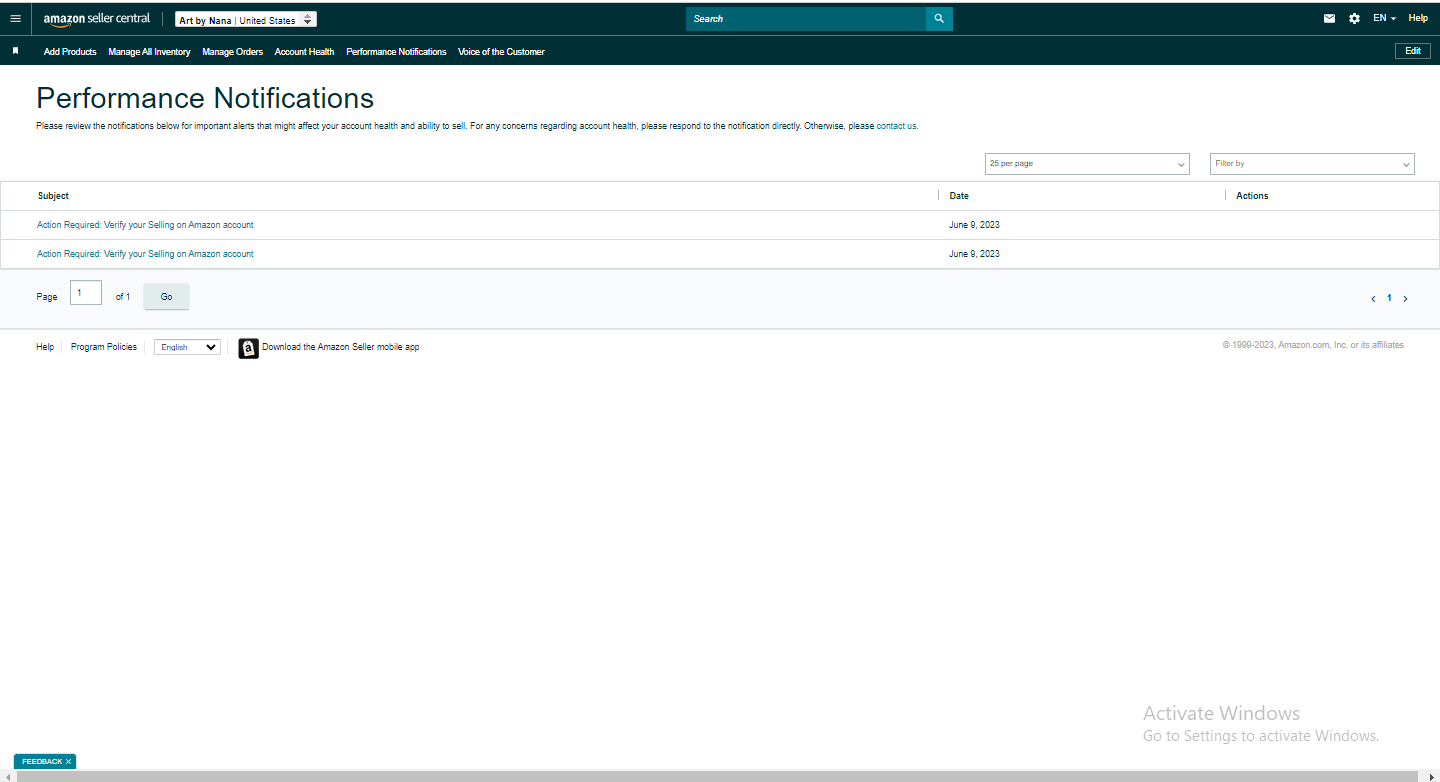Click the Edit button in navigation bar
Image resolution: width=1440 pixels, height=782 pixels.
[x=1413, y=51]
